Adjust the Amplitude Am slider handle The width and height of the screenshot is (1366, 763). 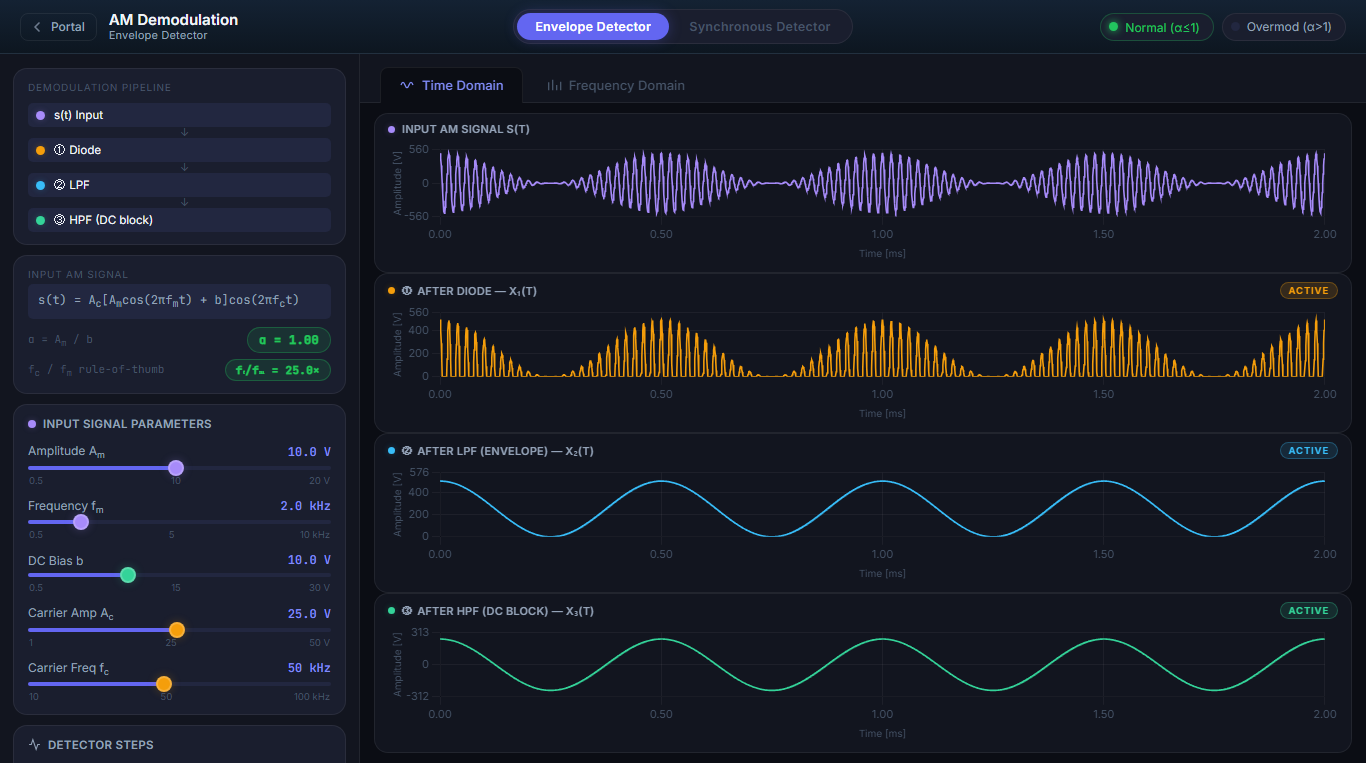point(176,468)
